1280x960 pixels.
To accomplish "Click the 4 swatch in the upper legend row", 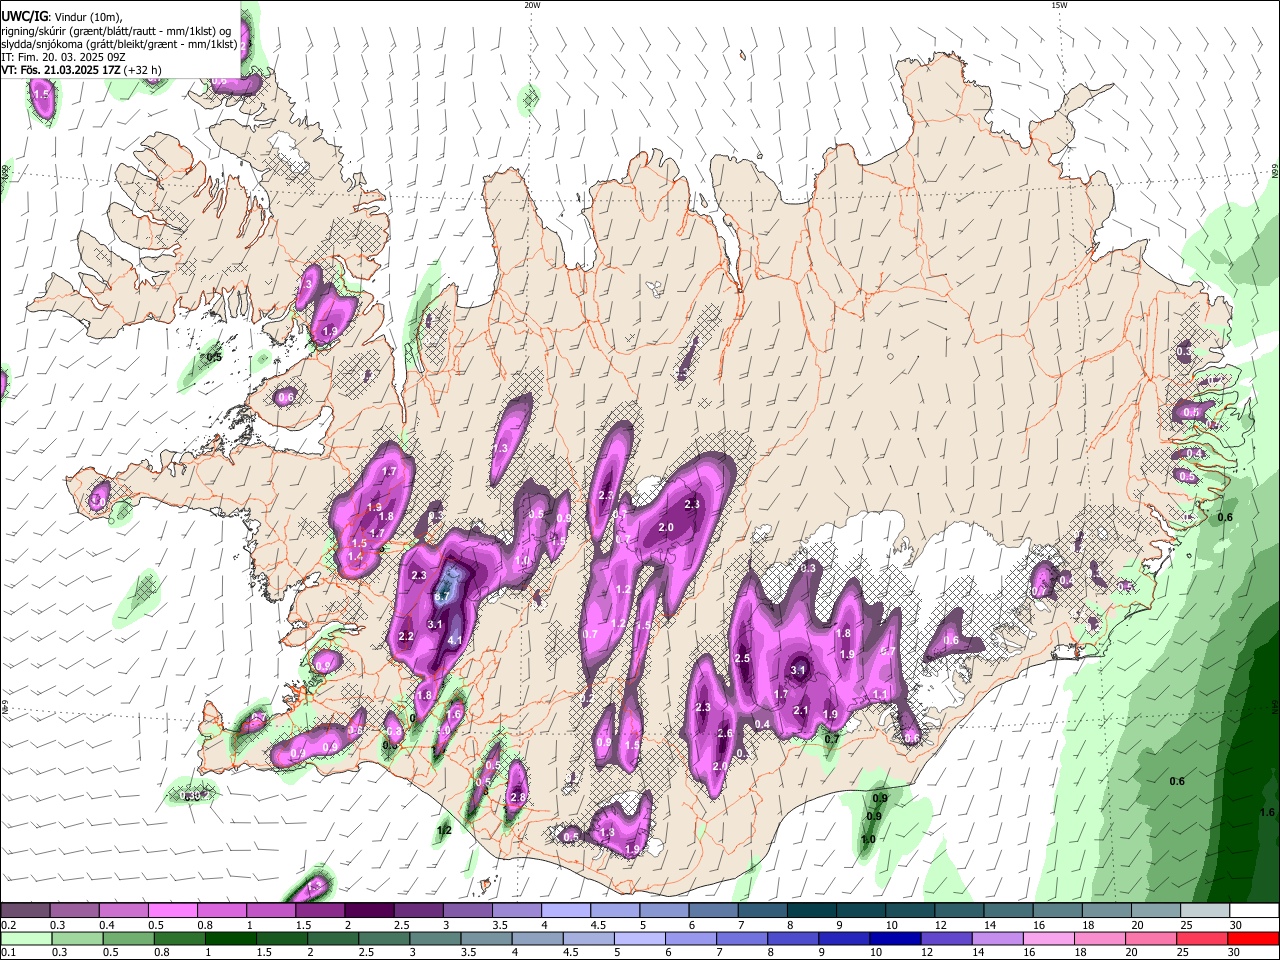I will point(566,911).
